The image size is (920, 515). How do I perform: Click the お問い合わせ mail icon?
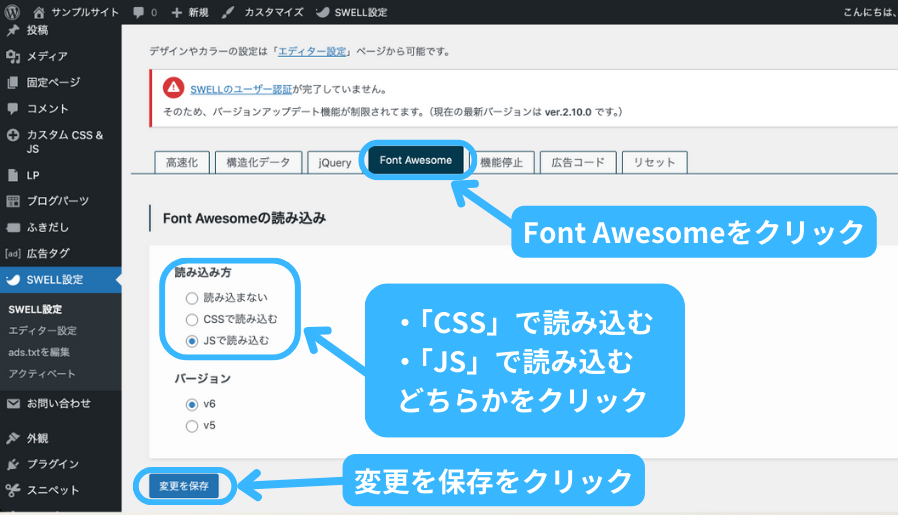[13, 404]
